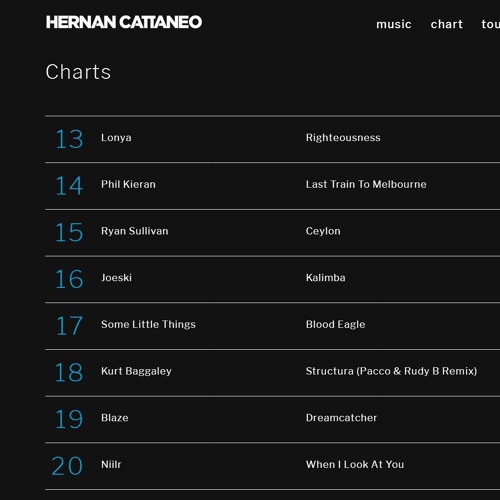The height and width of the screenshot is (500, 500).
Task: Select artist name Phil Kieran
Action: click(x=128, y=184)
